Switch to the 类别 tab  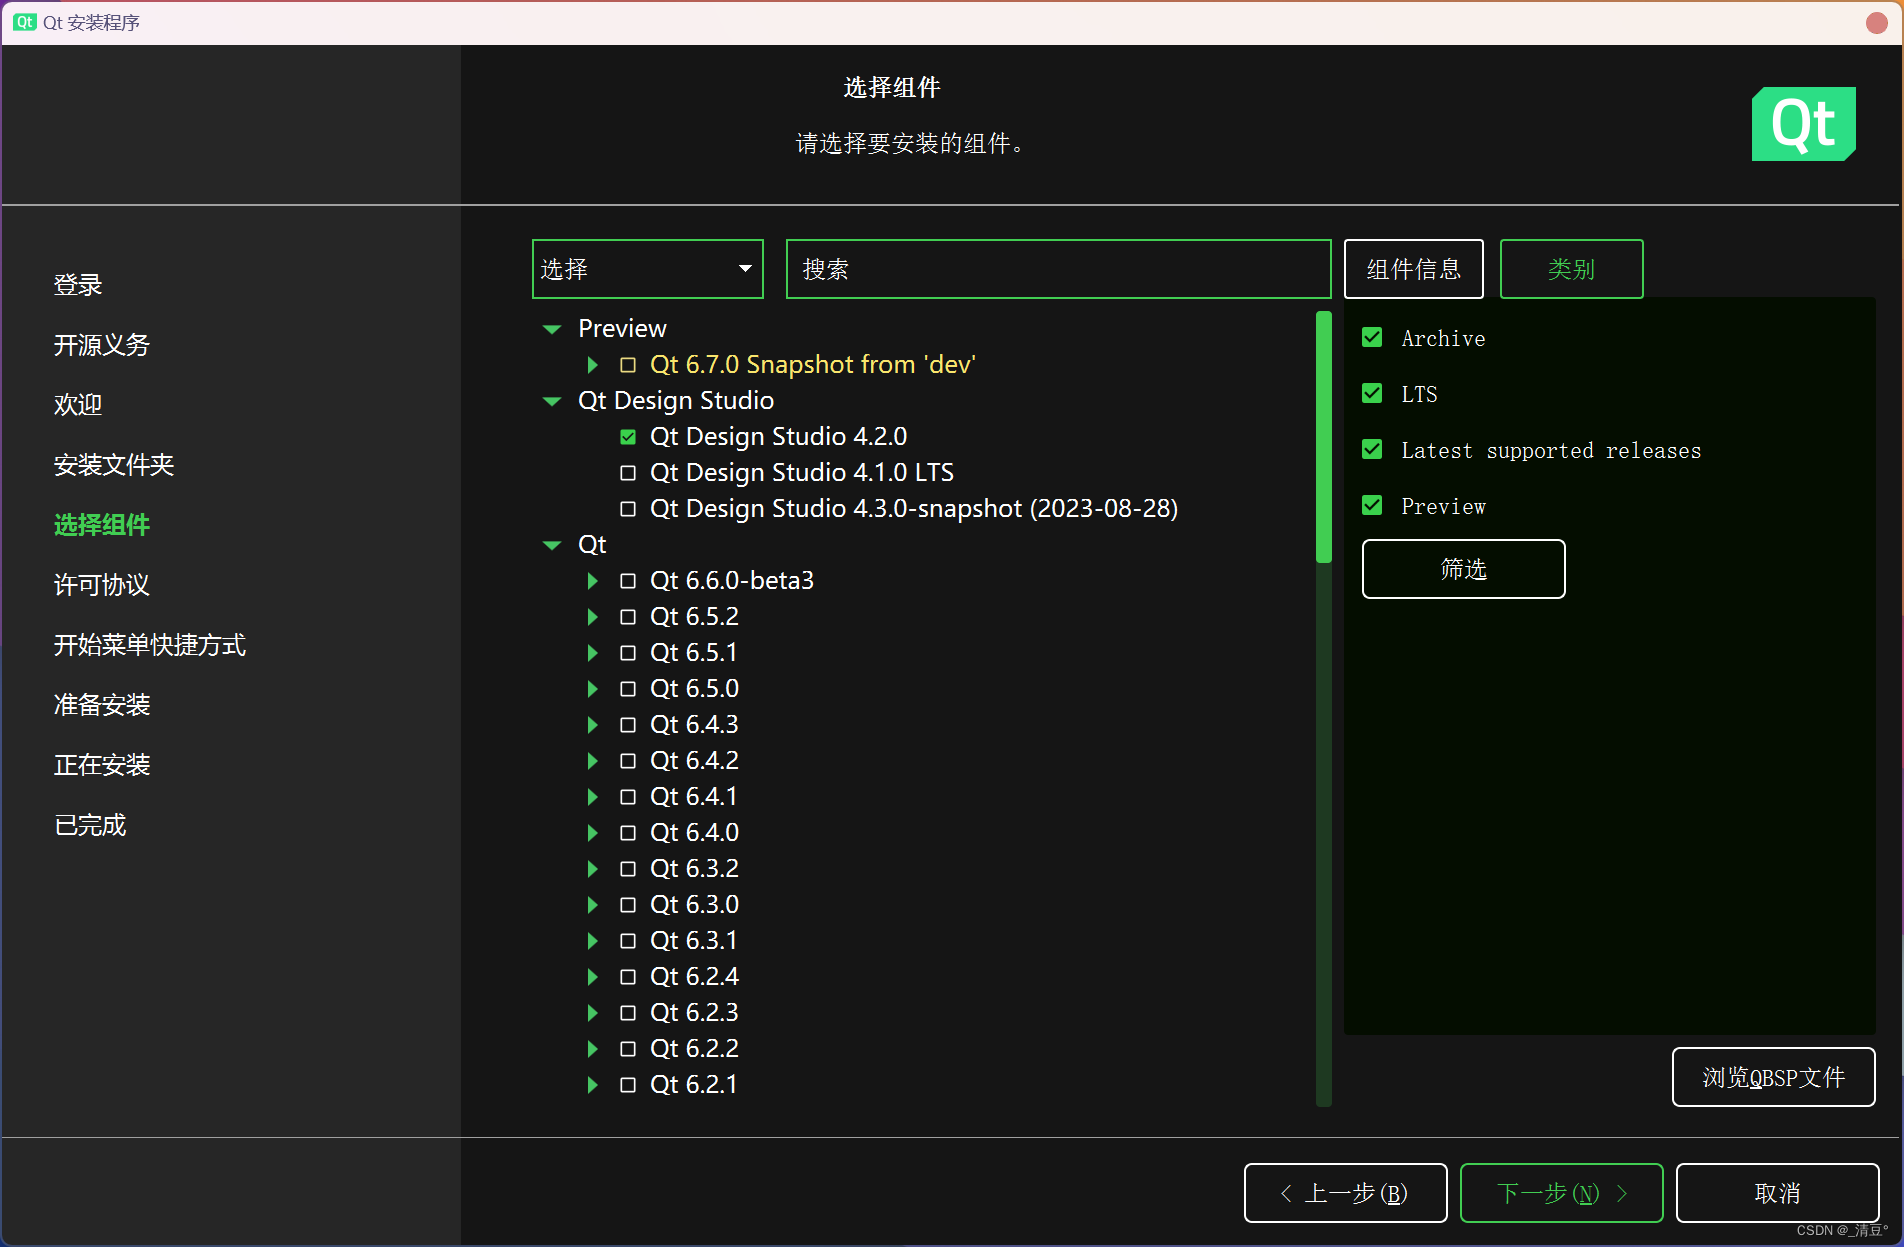point(1571,269)
